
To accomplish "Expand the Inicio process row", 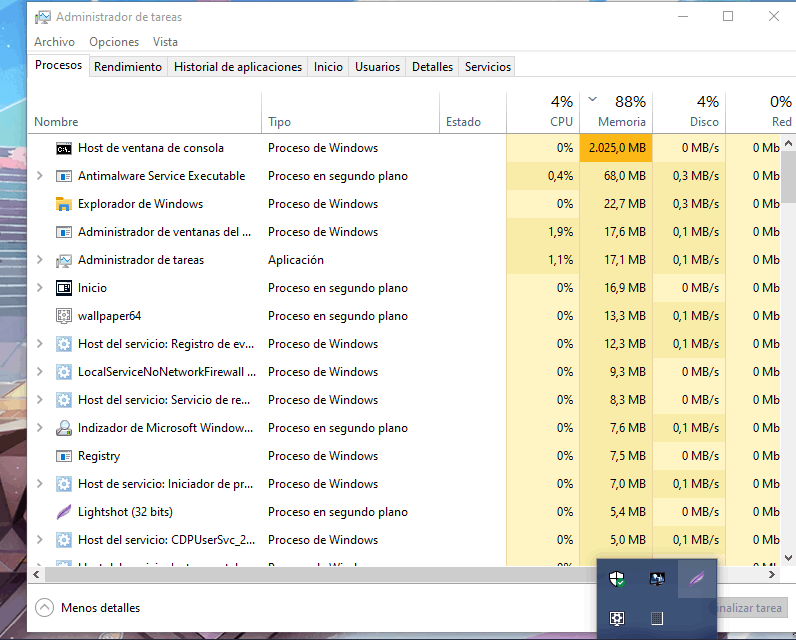I will pyautogui.click(x=40, y=288).
